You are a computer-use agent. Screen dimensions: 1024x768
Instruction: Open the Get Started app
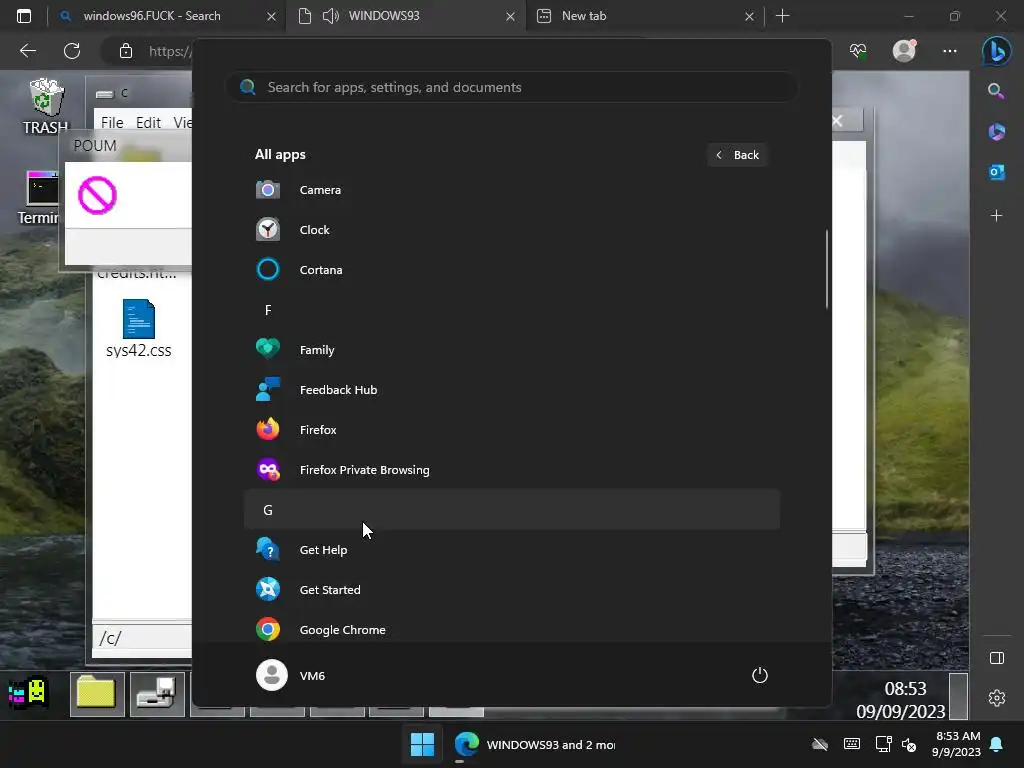pyautogui.click(x=511, y=590)
